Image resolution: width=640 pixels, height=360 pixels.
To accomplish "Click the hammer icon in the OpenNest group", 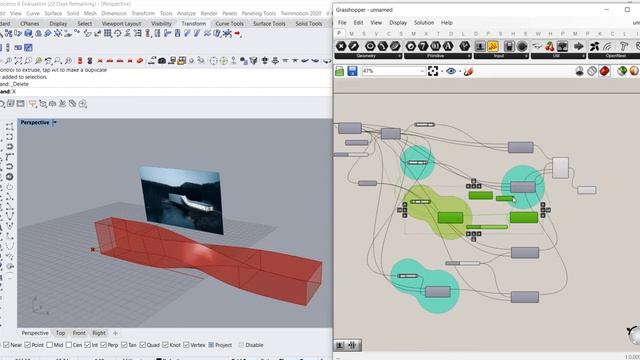I will tap(623, 47).
